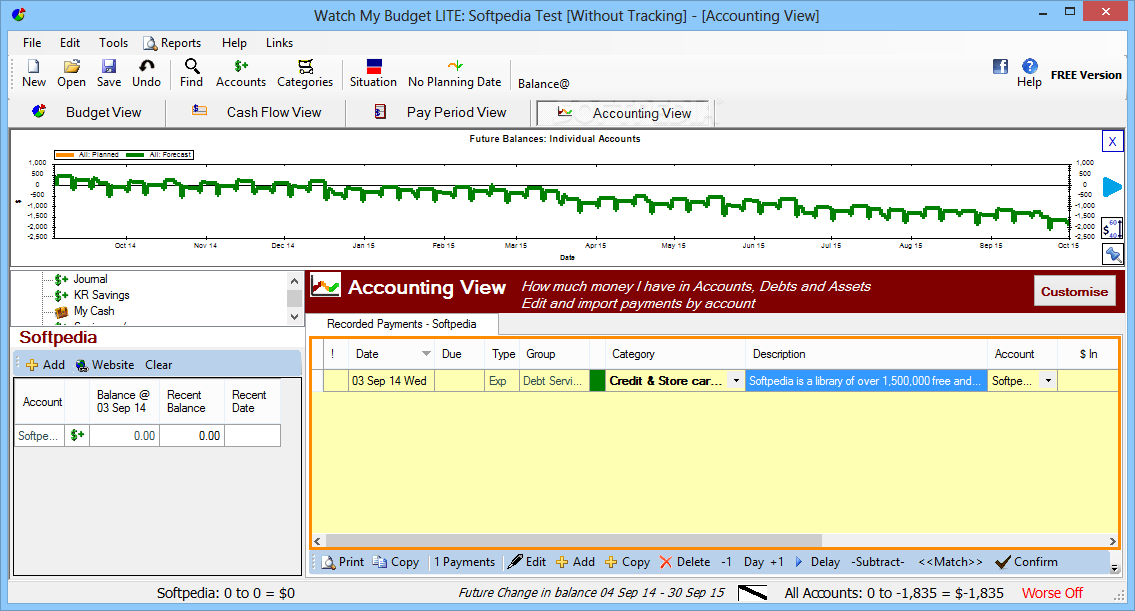Open the Reports menu
This screenshot has width=1135, height=611.
click(172, 43)
